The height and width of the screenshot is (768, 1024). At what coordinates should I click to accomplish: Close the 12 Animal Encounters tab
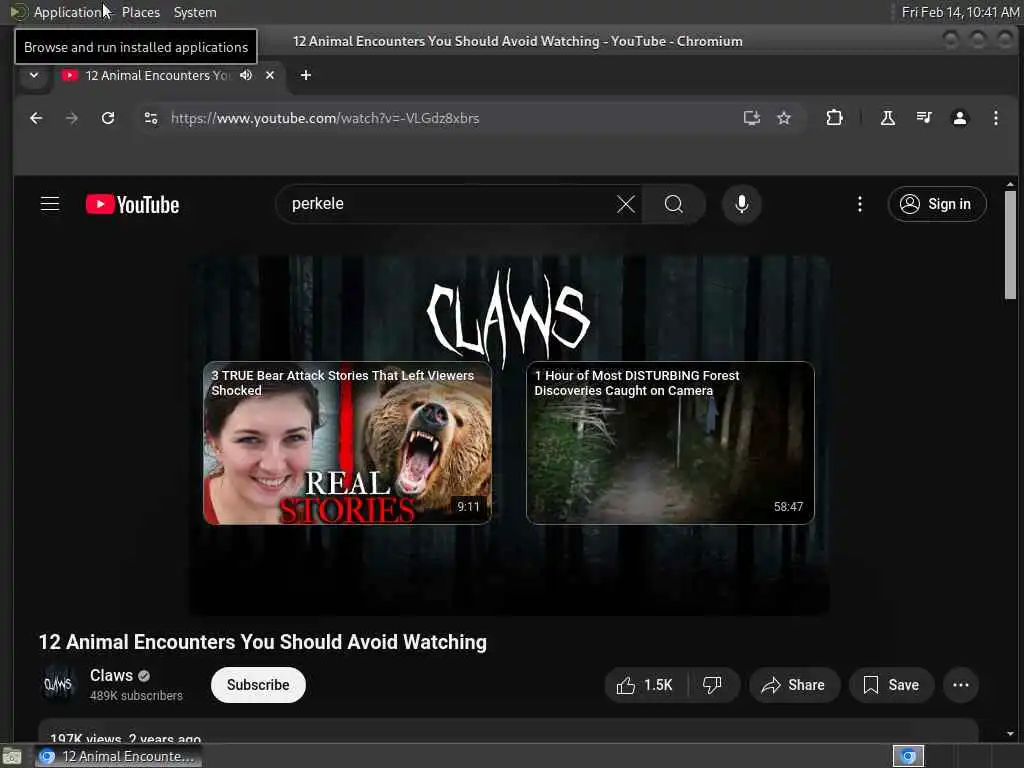(270, 75)
